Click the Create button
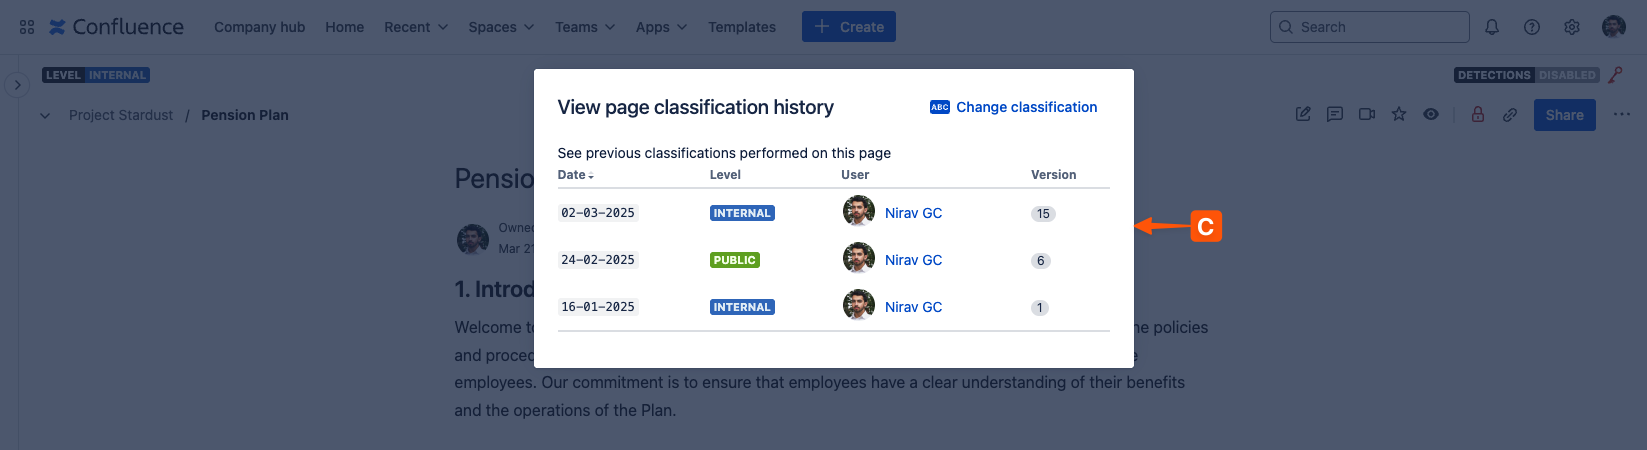Screen dimensions: 1647x450 coord(849,27)
